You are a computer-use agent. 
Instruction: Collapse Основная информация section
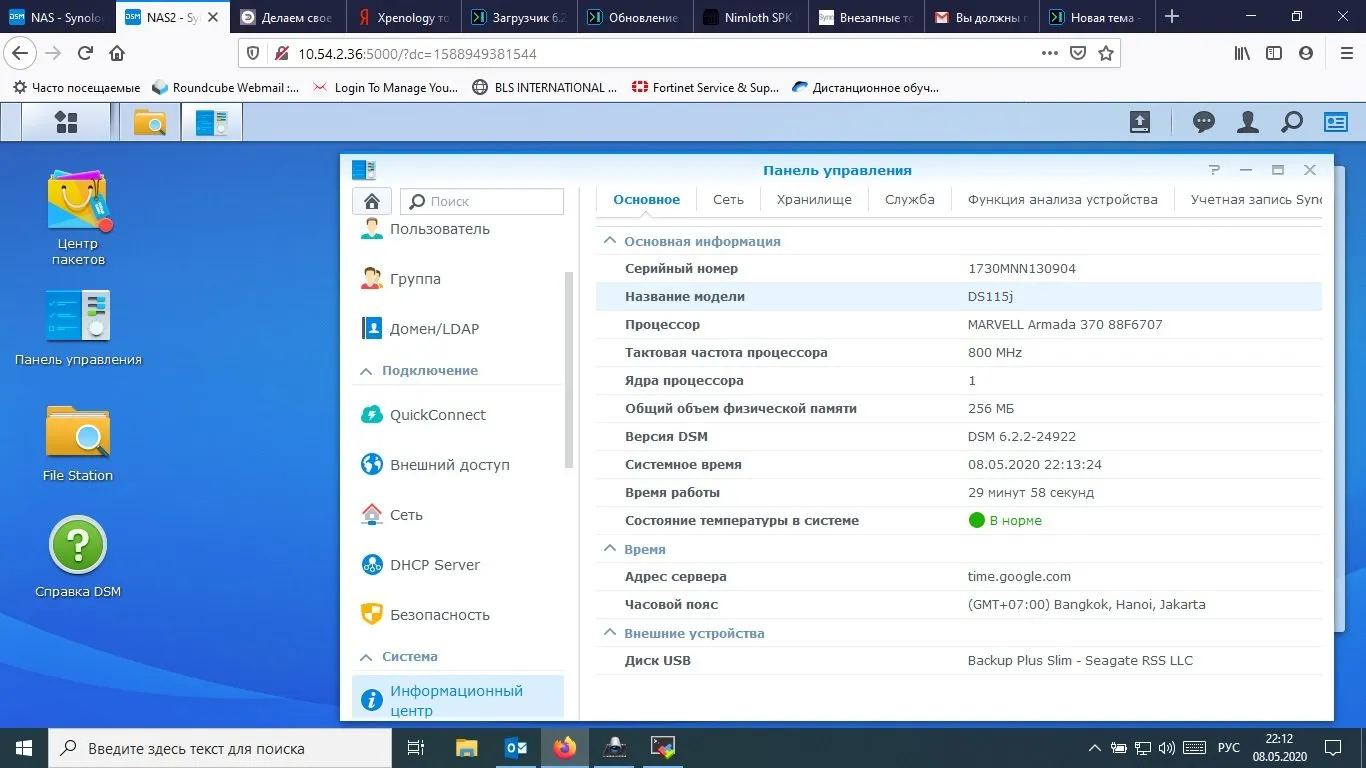tap(608, 241)
